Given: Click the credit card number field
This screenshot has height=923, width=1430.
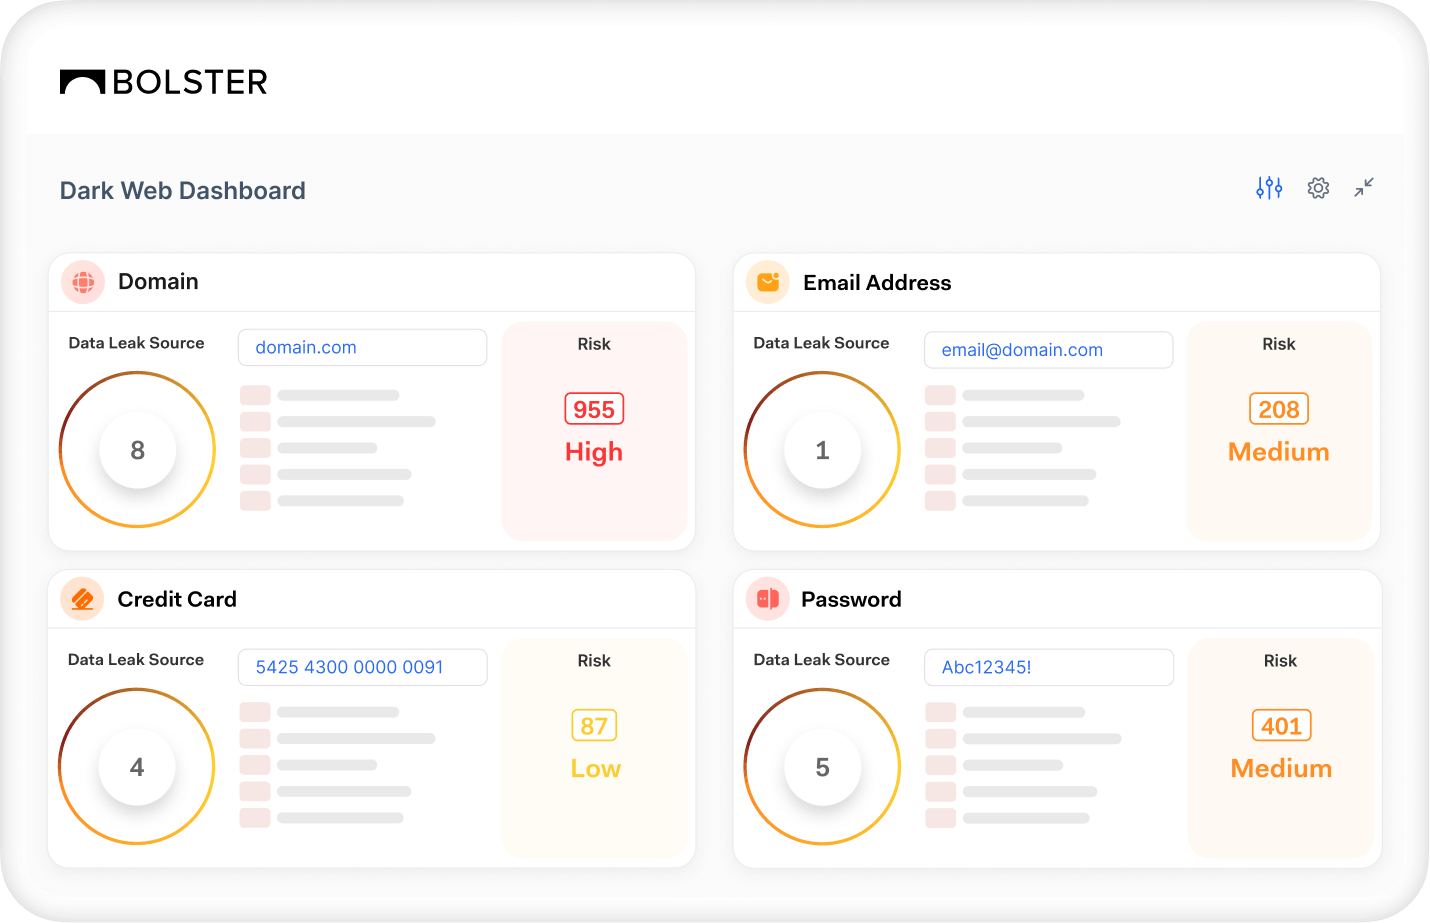Looking at the screenshot, I should 362,667.
